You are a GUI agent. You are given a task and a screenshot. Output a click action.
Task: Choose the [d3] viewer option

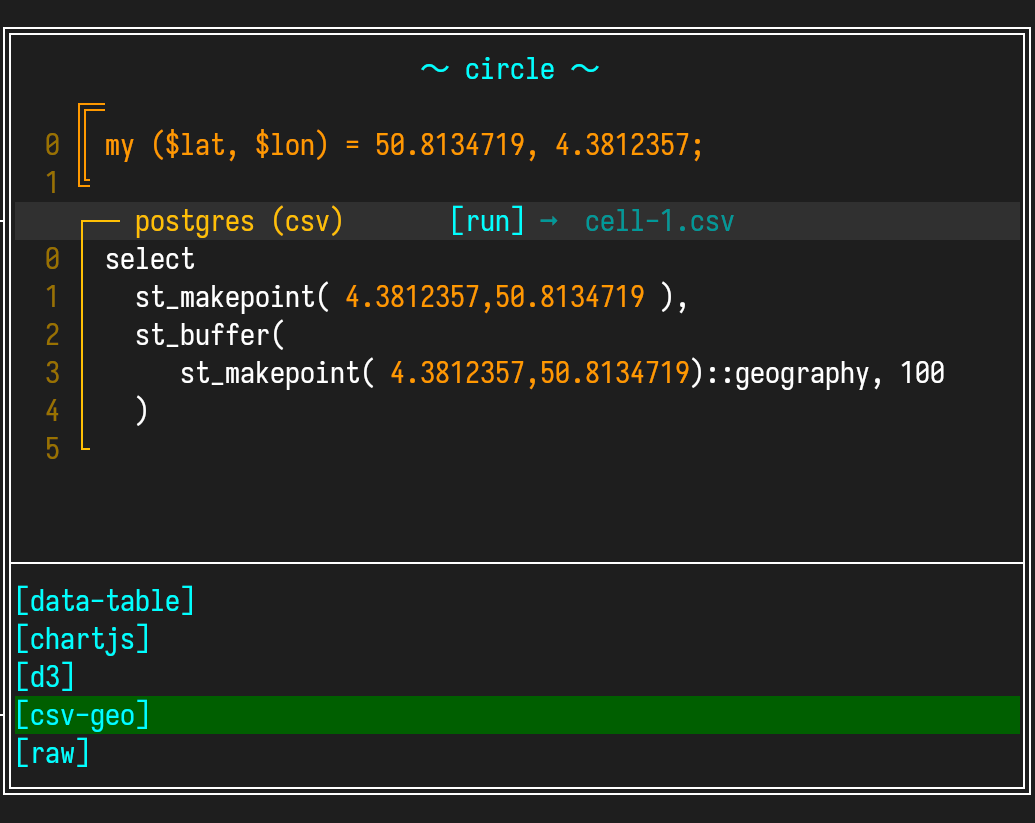(x=45, y=677)
